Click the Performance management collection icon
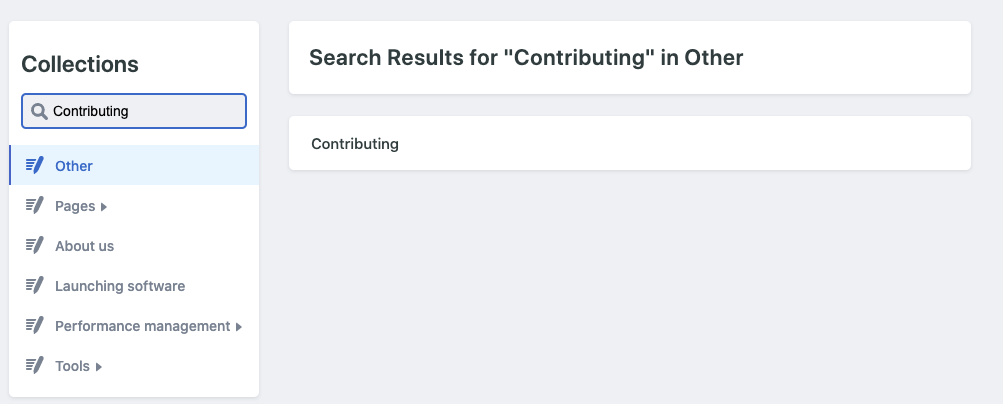The height and width of the screenshot is (404, 1003). coord(35,326)
